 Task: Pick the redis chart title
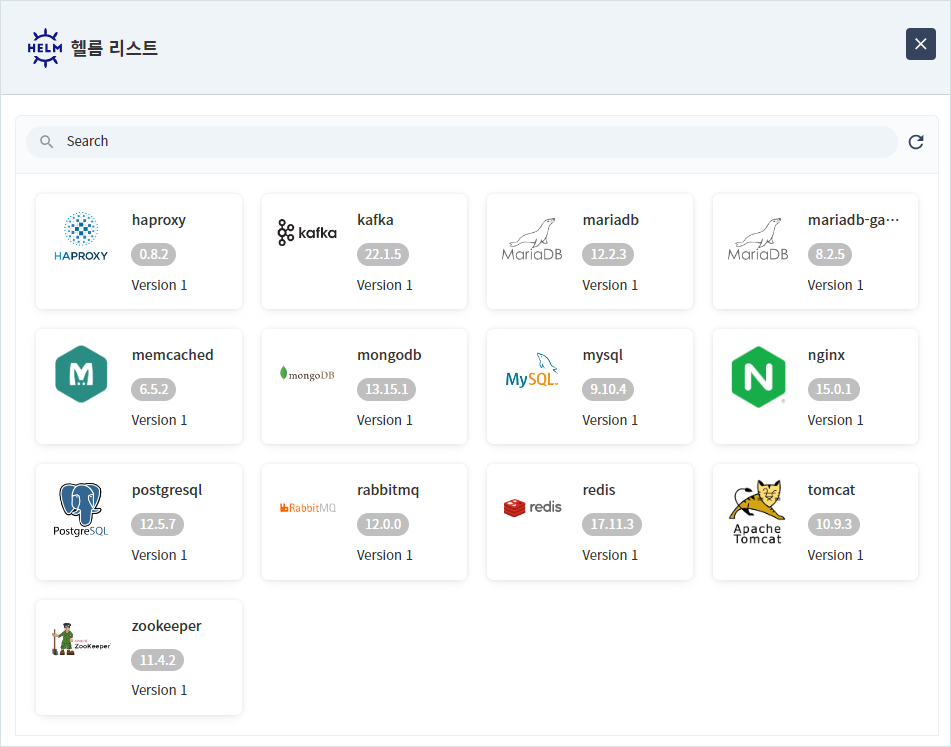599,490
